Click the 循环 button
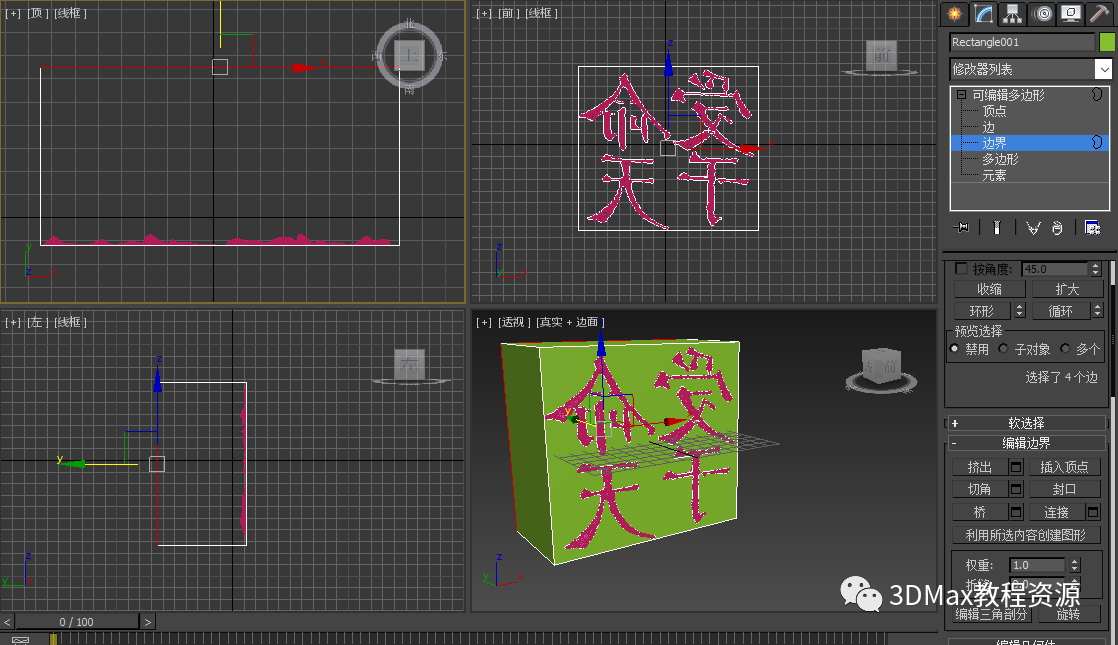The width and height of the screenshot is (1118, 645). click(1060, 311)
